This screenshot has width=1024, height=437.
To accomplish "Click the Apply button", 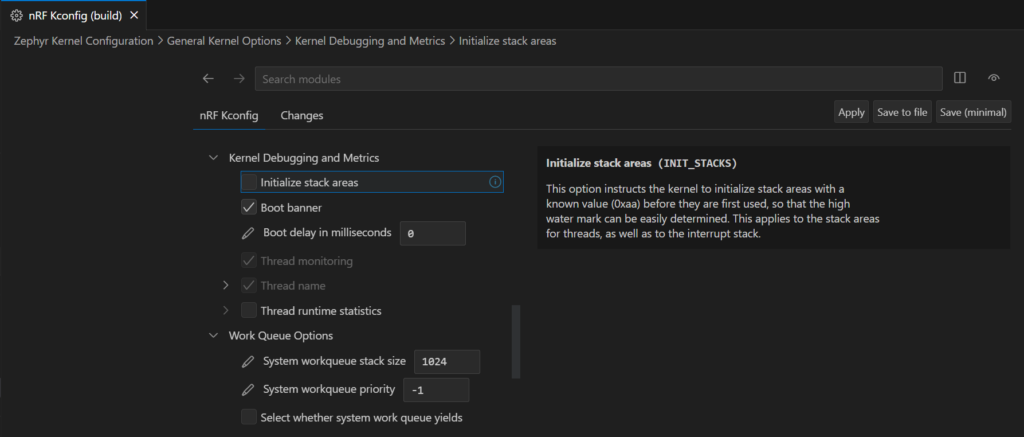I will pos(851,112).
